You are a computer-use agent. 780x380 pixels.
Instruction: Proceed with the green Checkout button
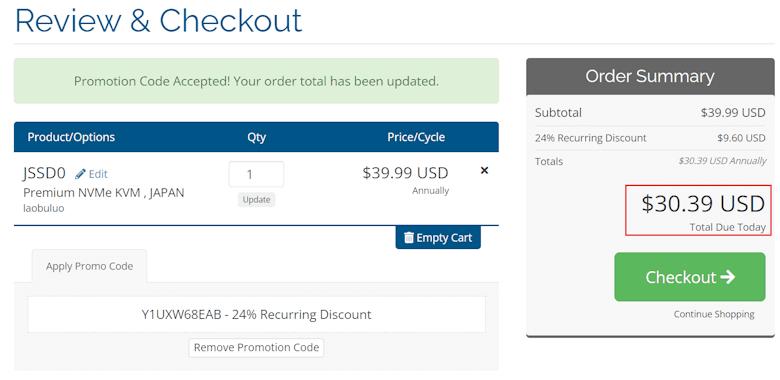pyautogui.click(x=690, y=277)
